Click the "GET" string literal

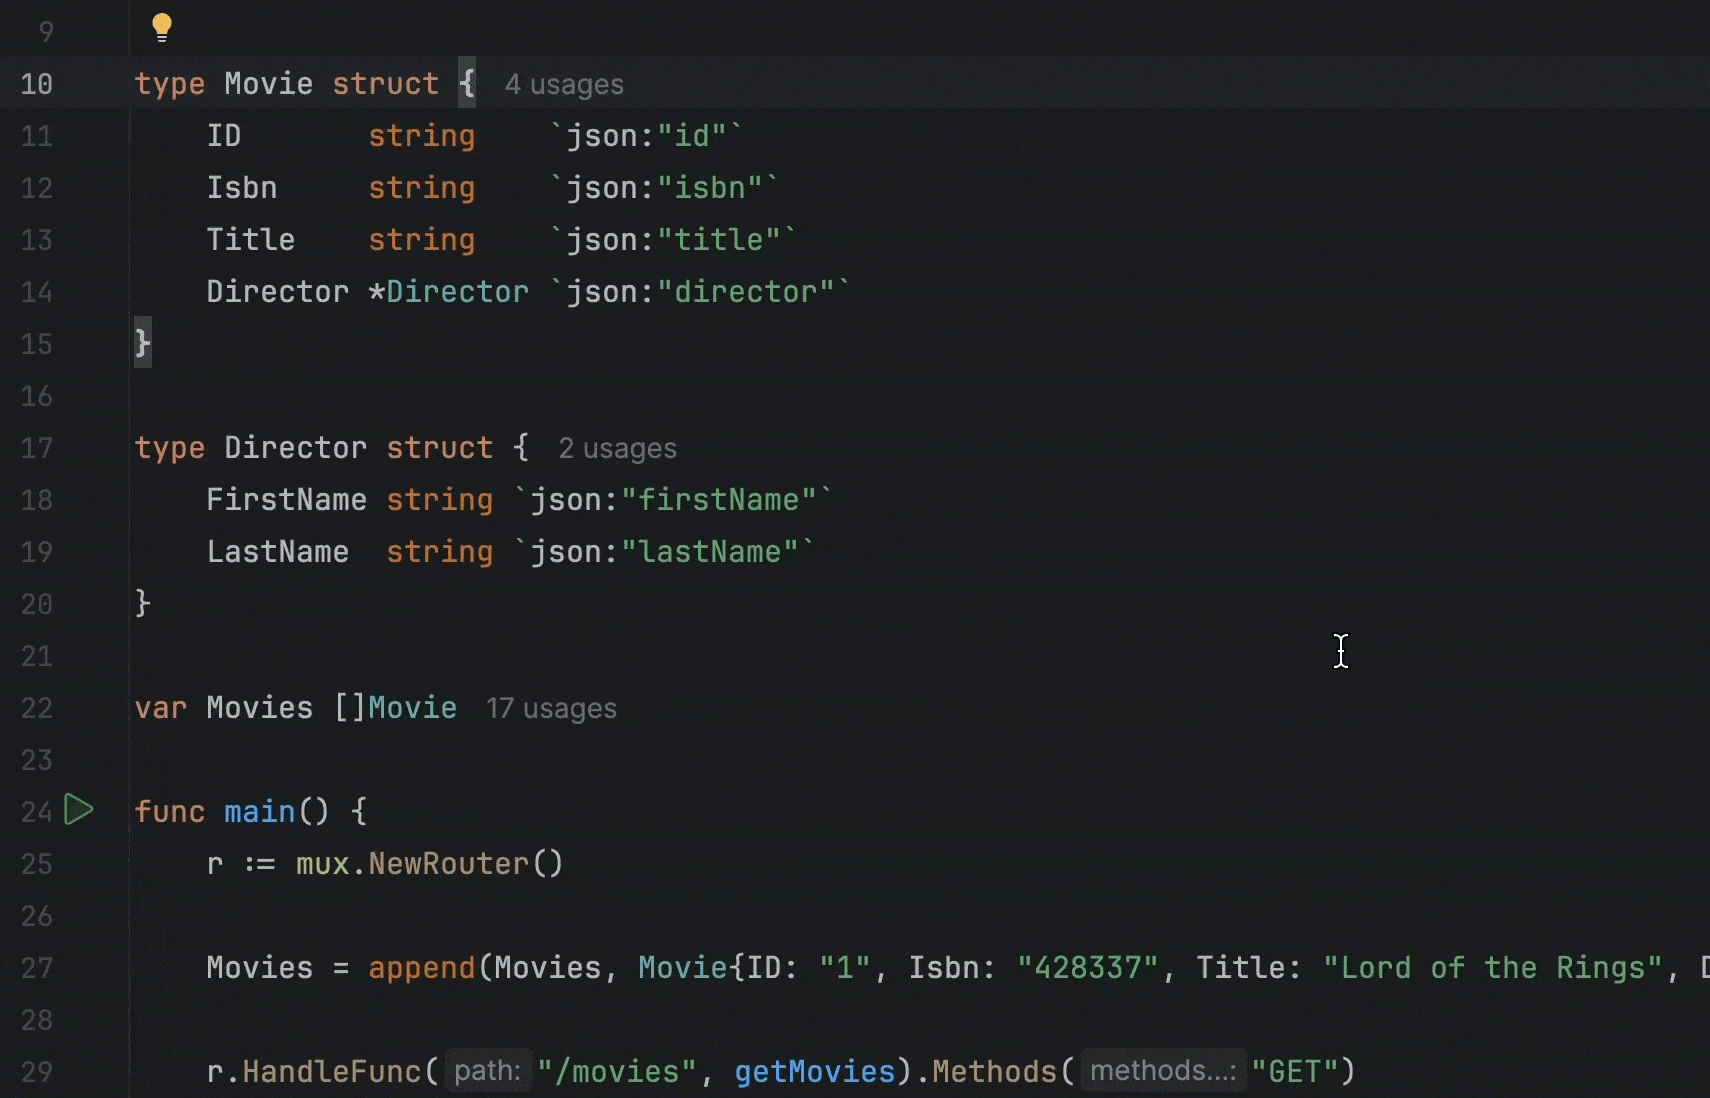click(1295, 1072)
